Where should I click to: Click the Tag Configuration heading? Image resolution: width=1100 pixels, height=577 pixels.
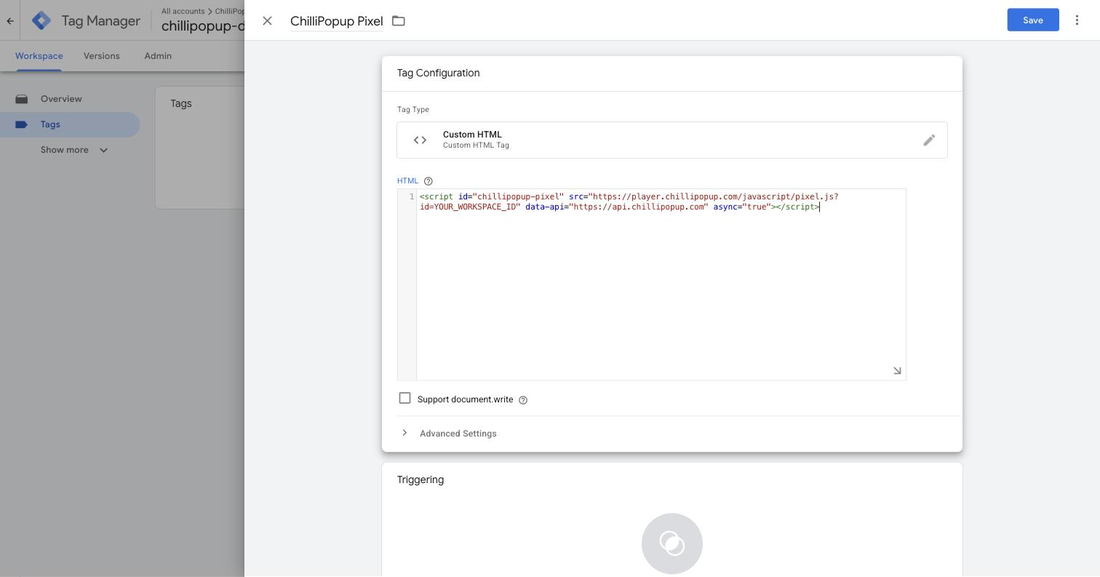click(x=438, y=73)
